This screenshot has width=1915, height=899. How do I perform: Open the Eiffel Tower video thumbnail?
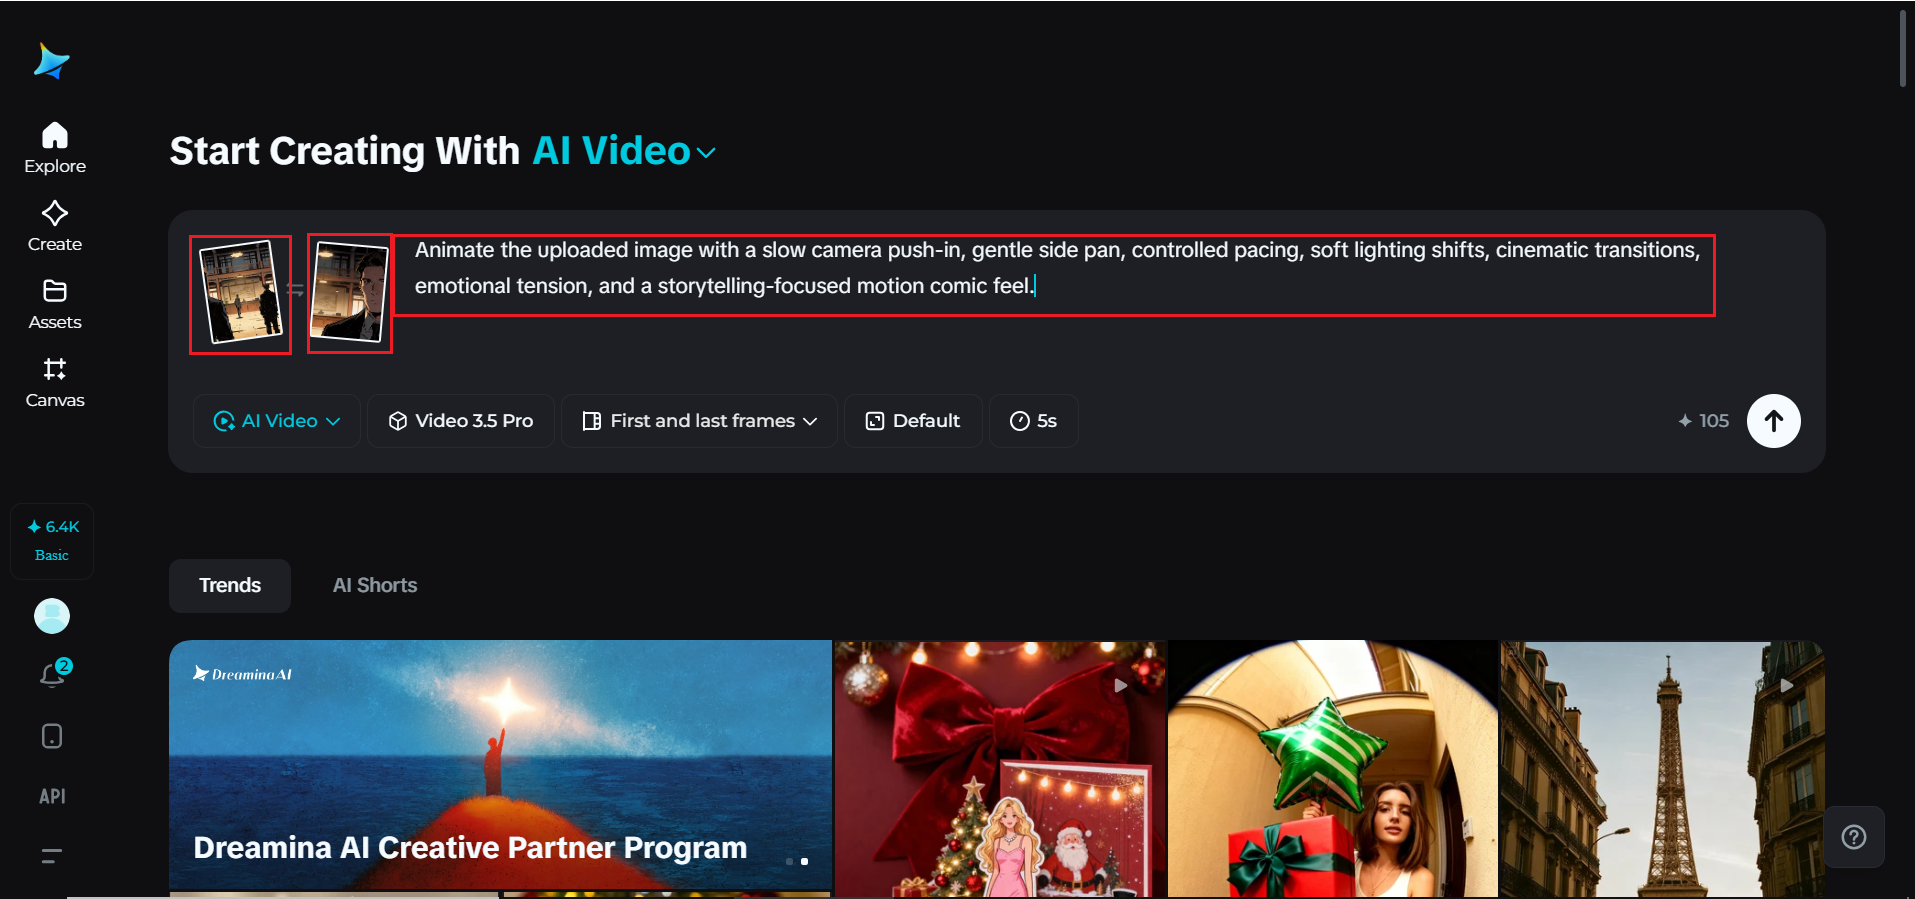click(1662, 768)
